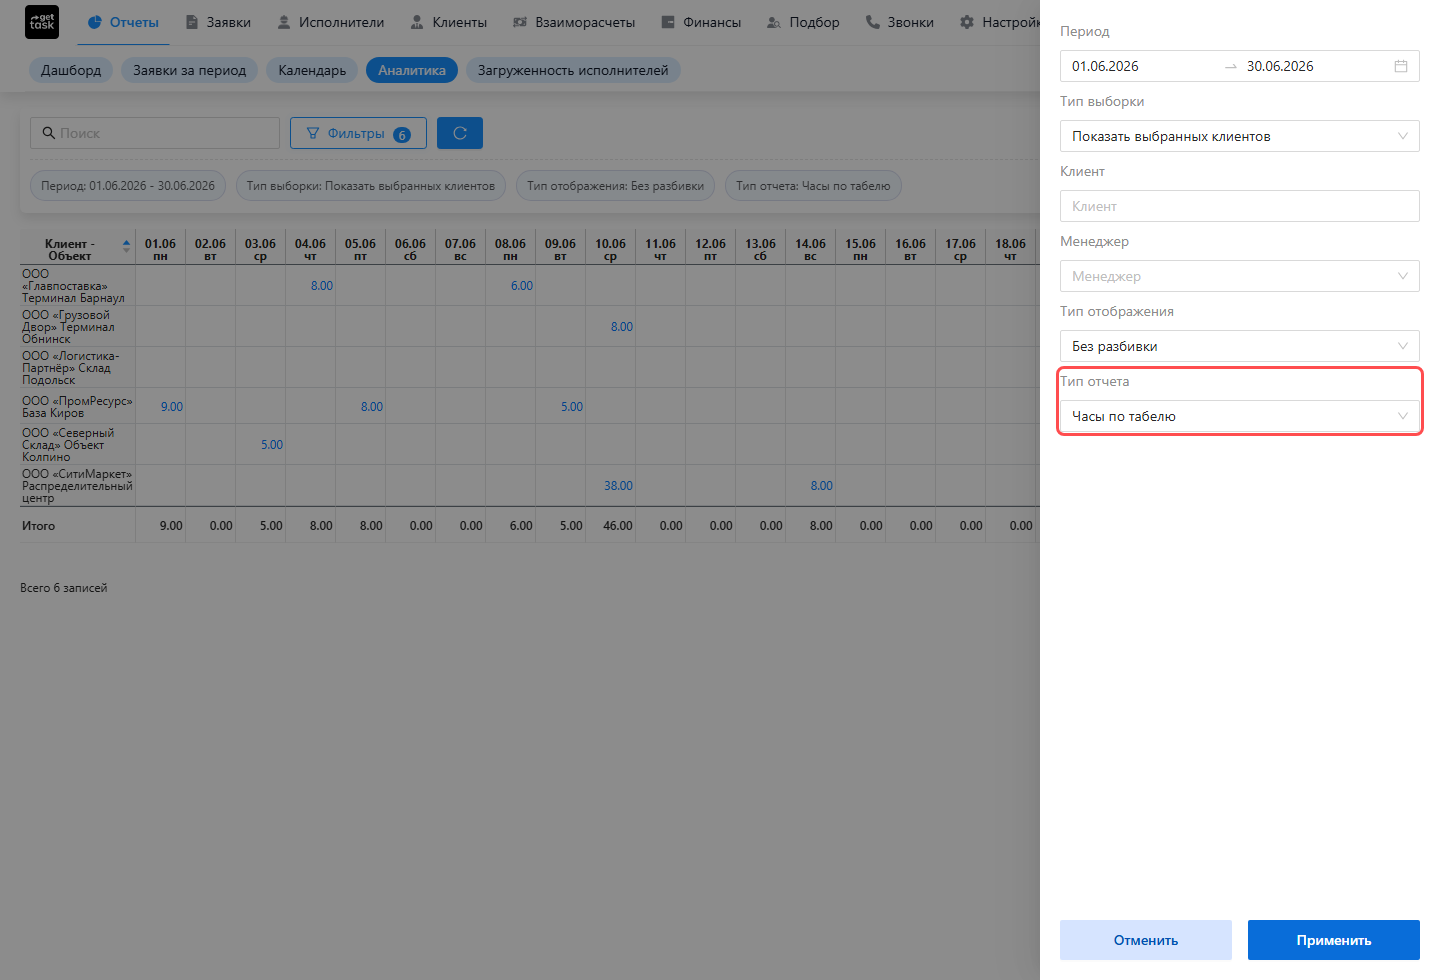Click the Финансы wallet icon

pos(668,22)
